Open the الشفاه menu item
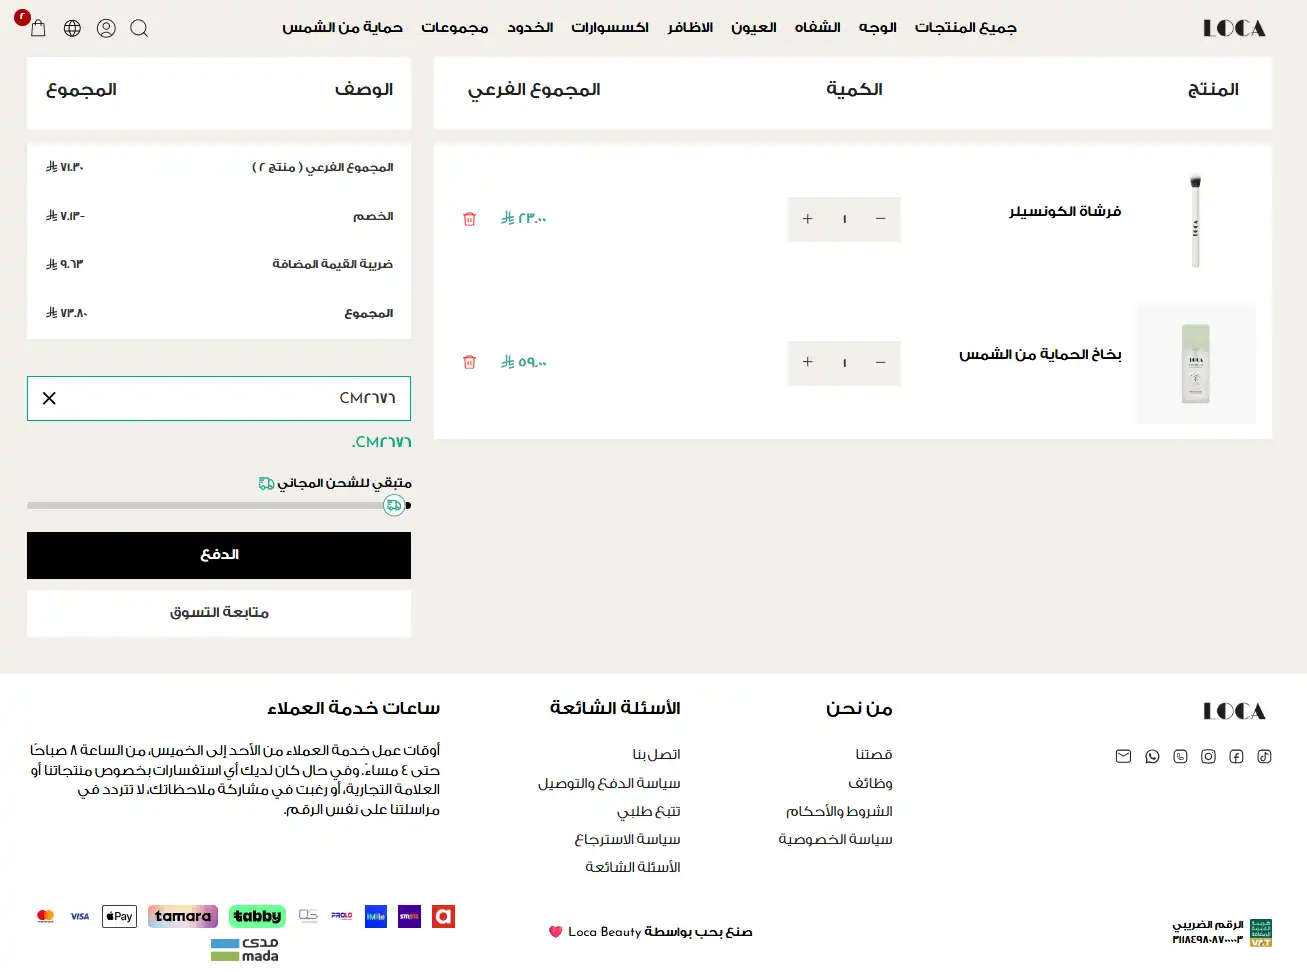 click(x=817, y=28)
